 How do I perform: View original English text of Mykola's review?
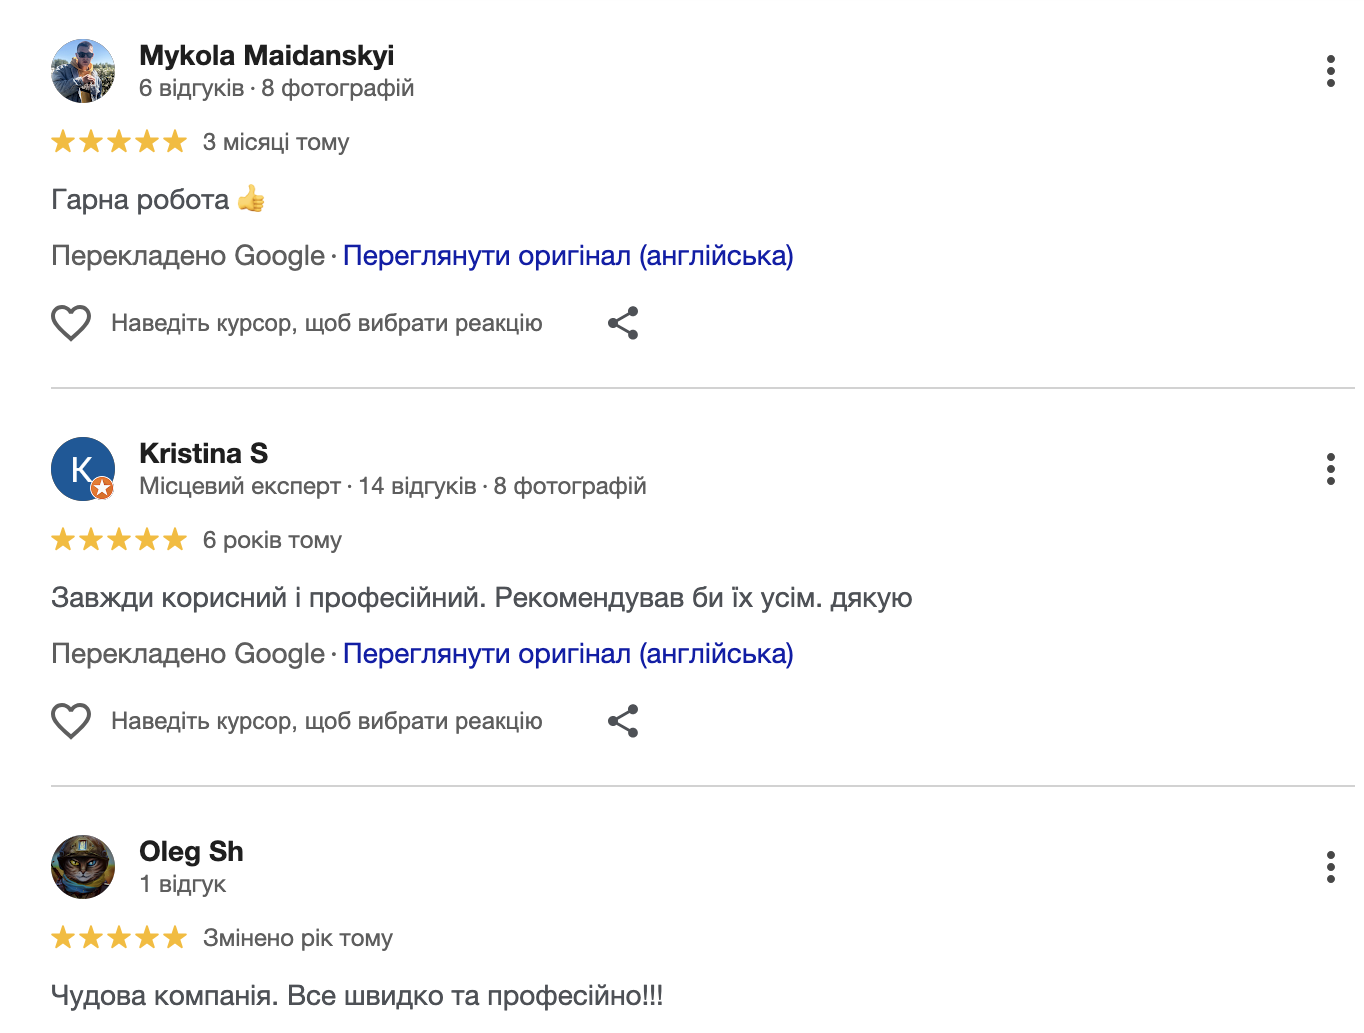pyautogui.click(x=568, y=256)
